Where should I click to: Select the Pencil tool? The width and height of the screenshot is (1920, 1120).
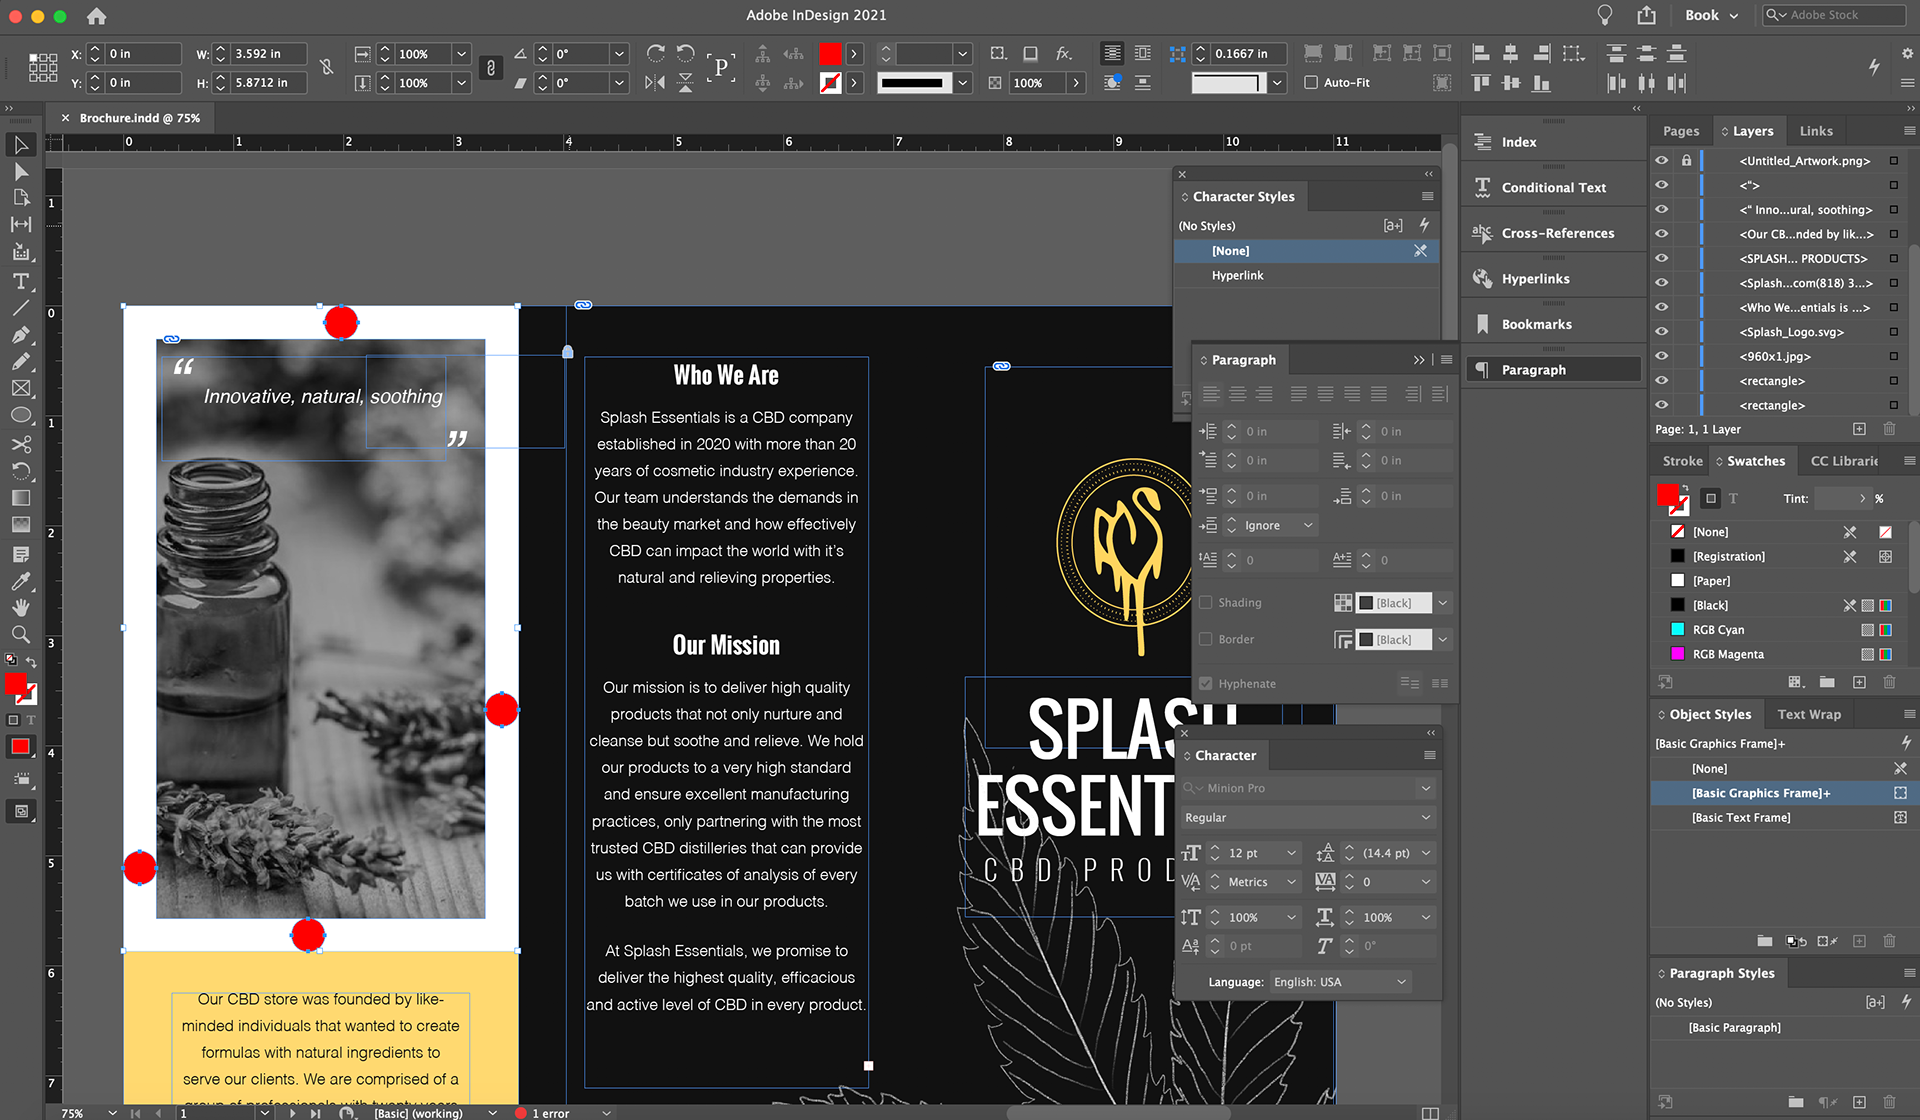click(20, 362)
